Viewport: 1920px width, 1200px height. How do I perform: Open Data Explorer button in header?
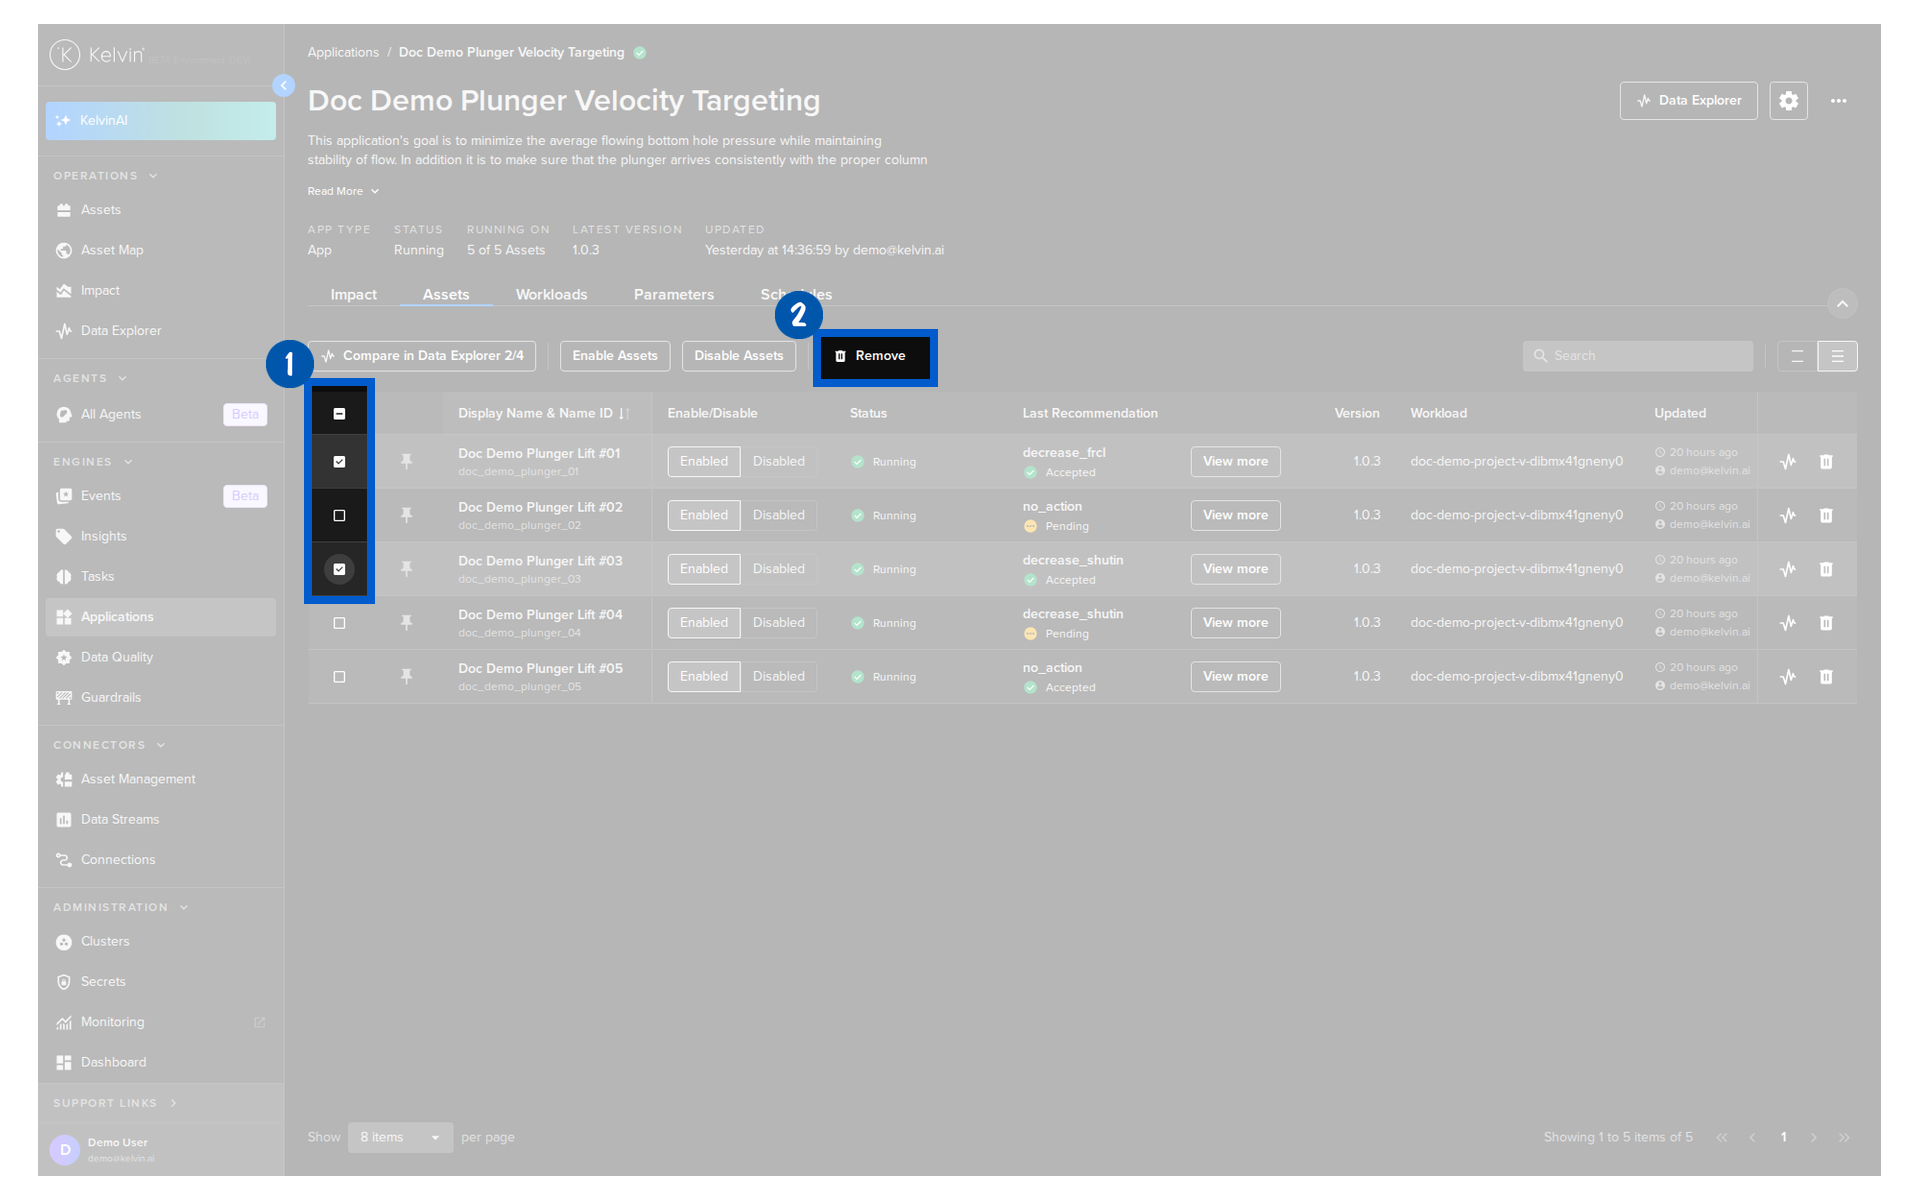click(x=1688, y=101)
